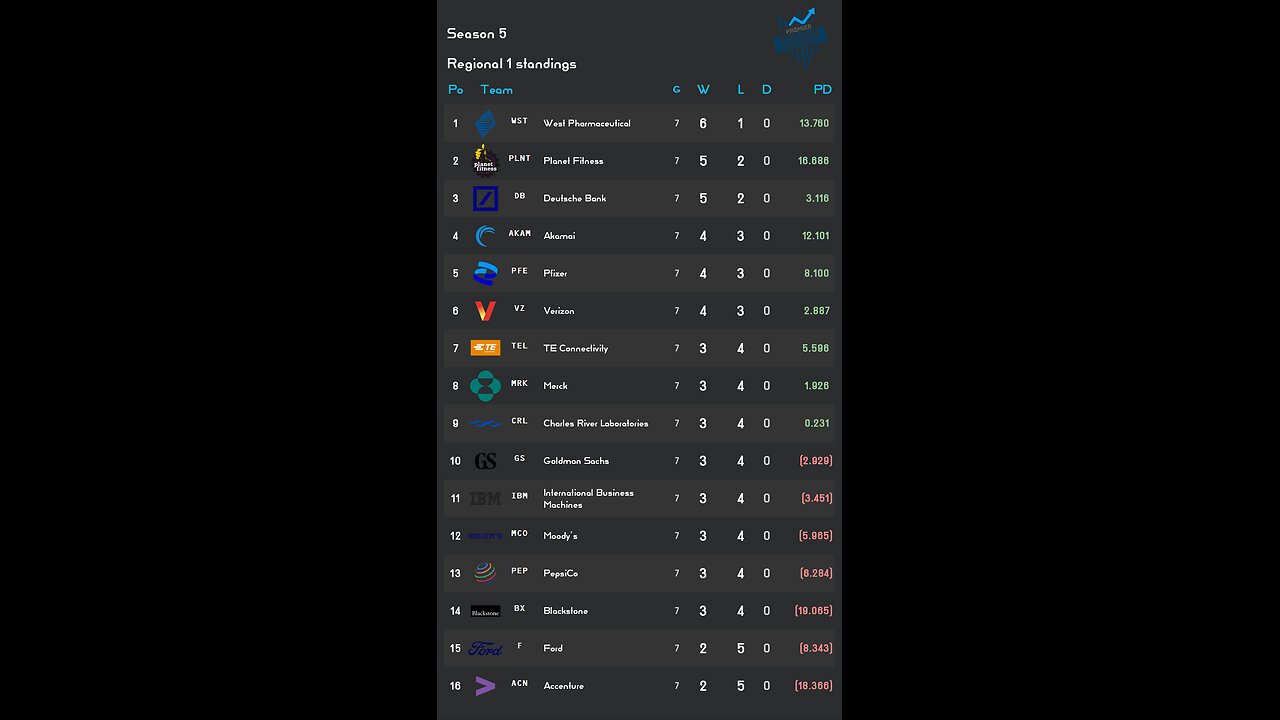
Task: Click the Team column header
Action: [x=496, y=89]
